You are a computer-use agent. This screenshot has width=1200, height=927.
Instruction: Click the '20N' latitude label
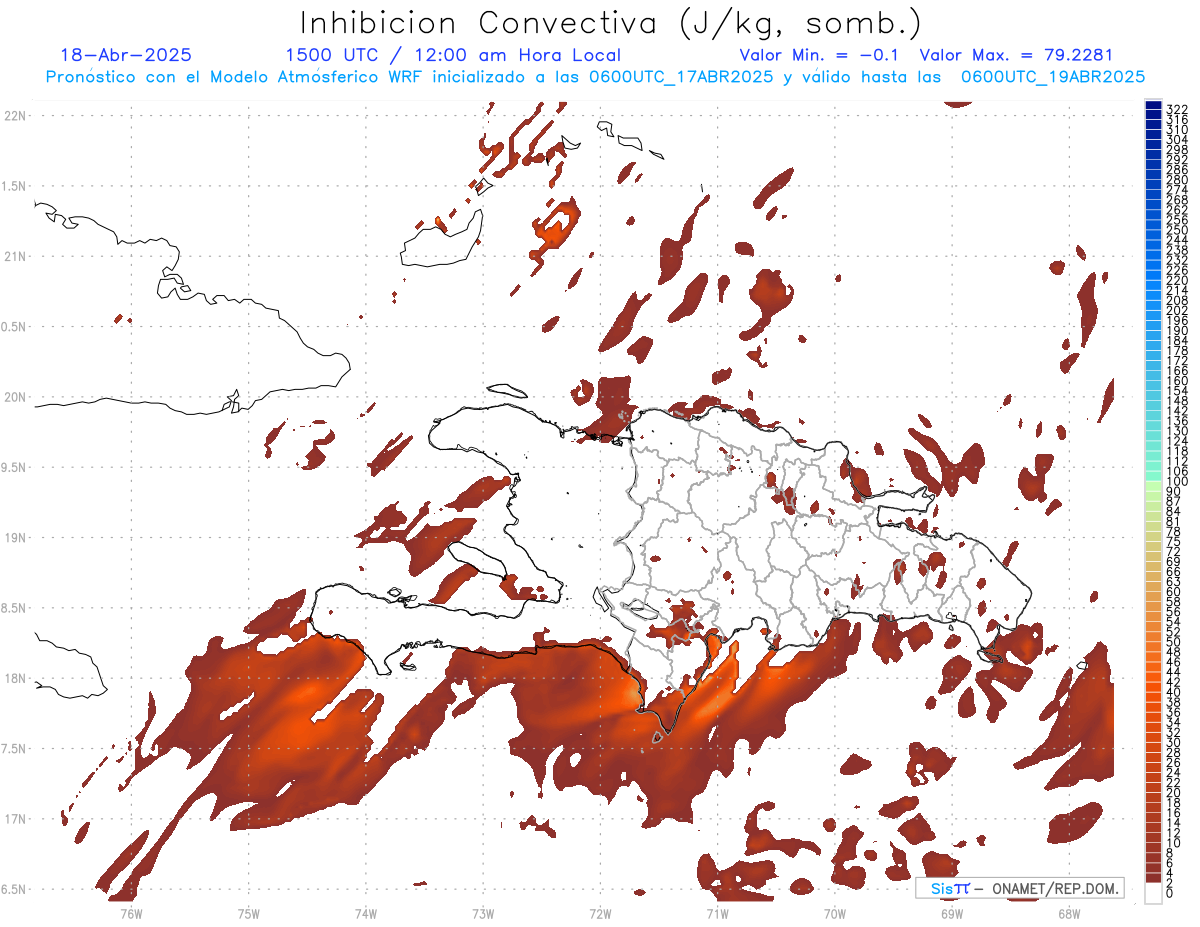tap(15, 397)
